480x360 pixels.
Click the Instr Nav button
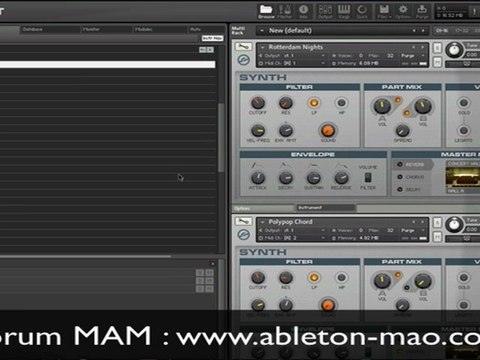point(212,38)
